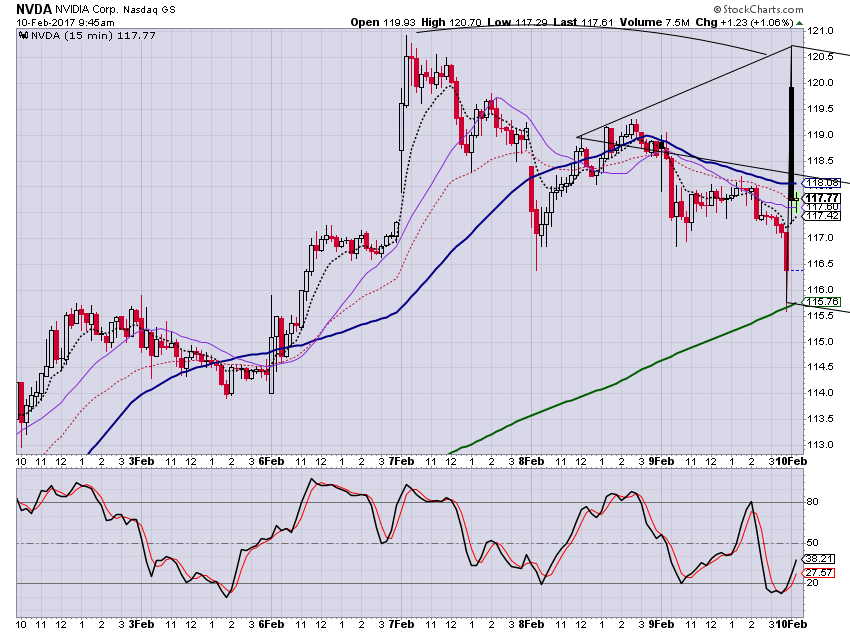Click the 121.0 label at the top of the price axis
Viewport: 850px width, 633px height.
click(820, 31)
